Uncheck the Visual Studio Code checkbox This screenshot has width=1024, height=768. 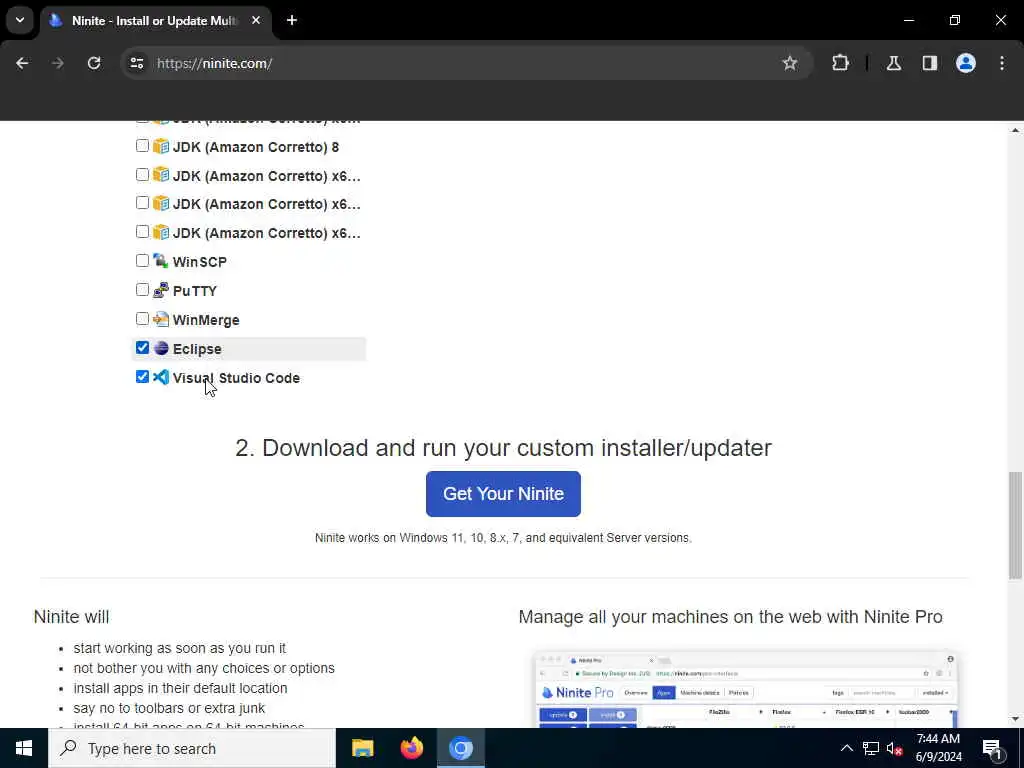click(142, 377)
